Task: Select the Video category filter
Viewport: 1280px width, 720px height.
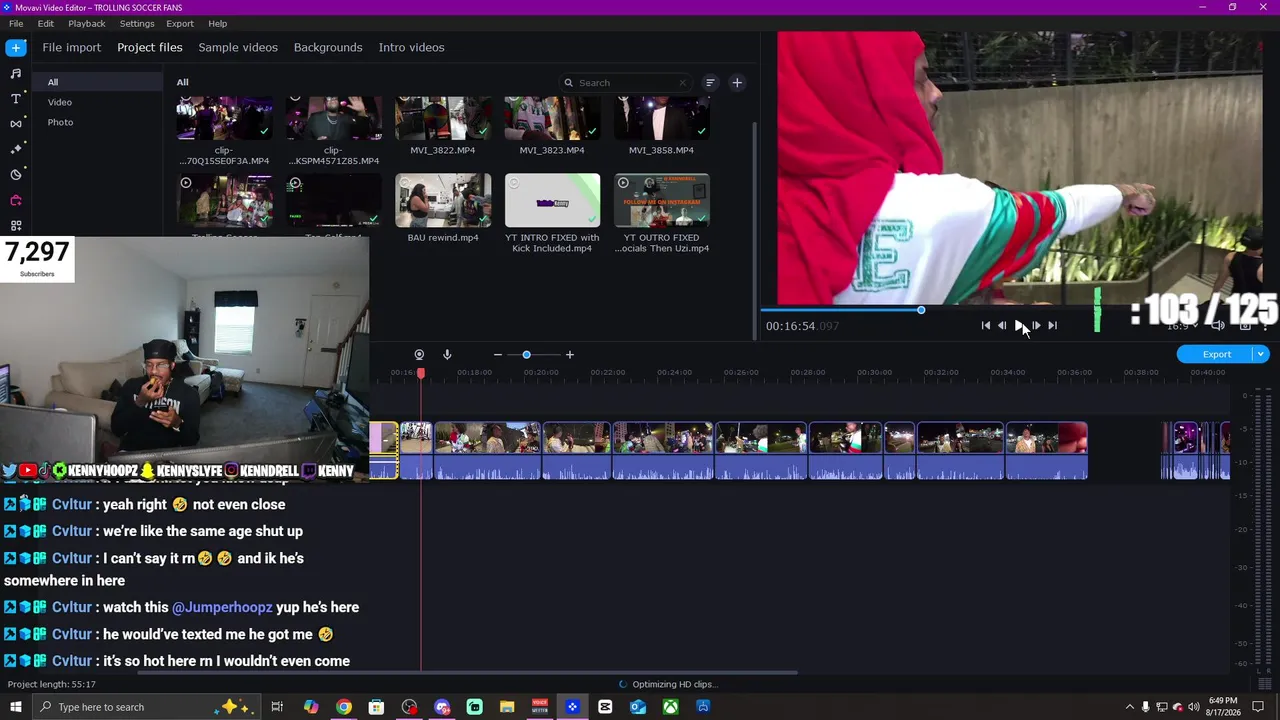Action: 60,102
